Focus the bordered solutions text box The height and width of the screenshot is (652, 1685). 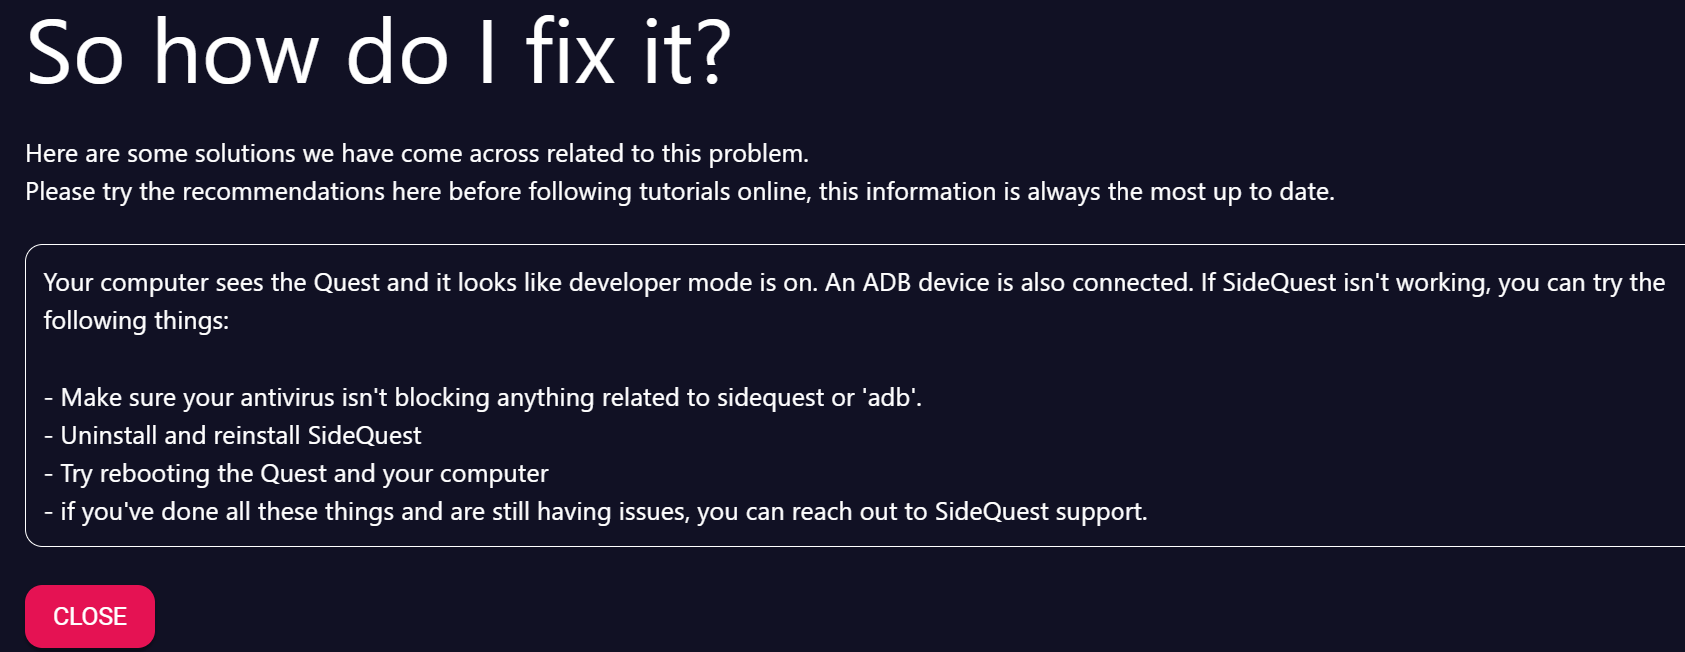click(x=855, y=395)
